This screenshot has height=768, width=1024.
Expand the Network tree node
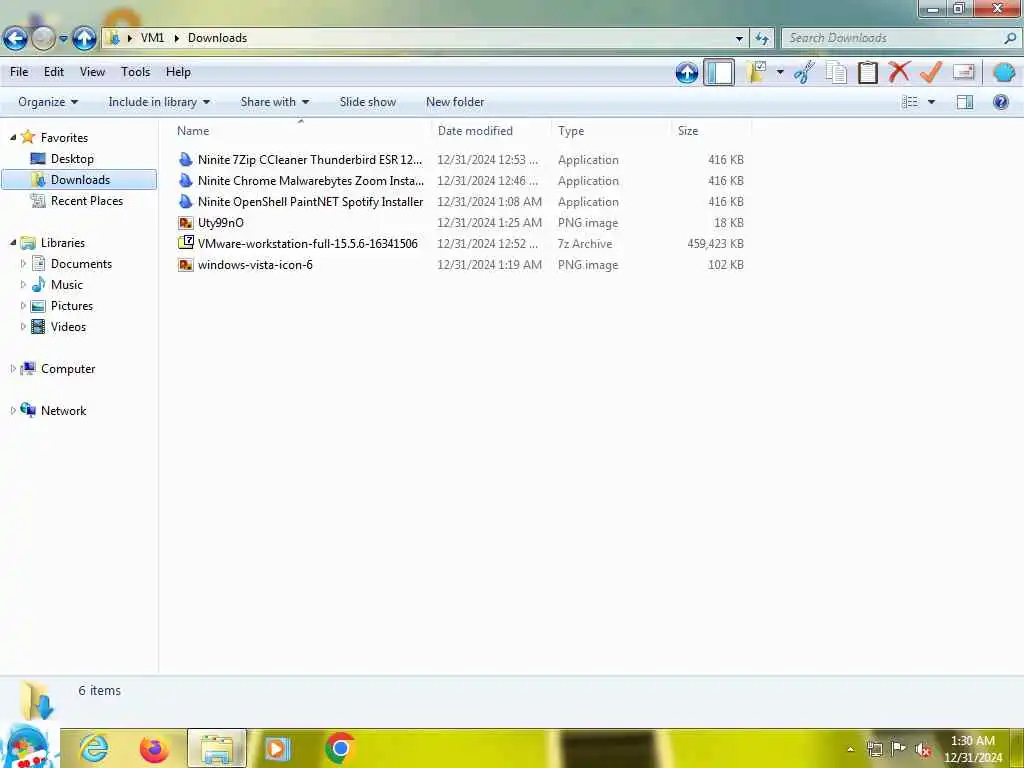[12, 410]
